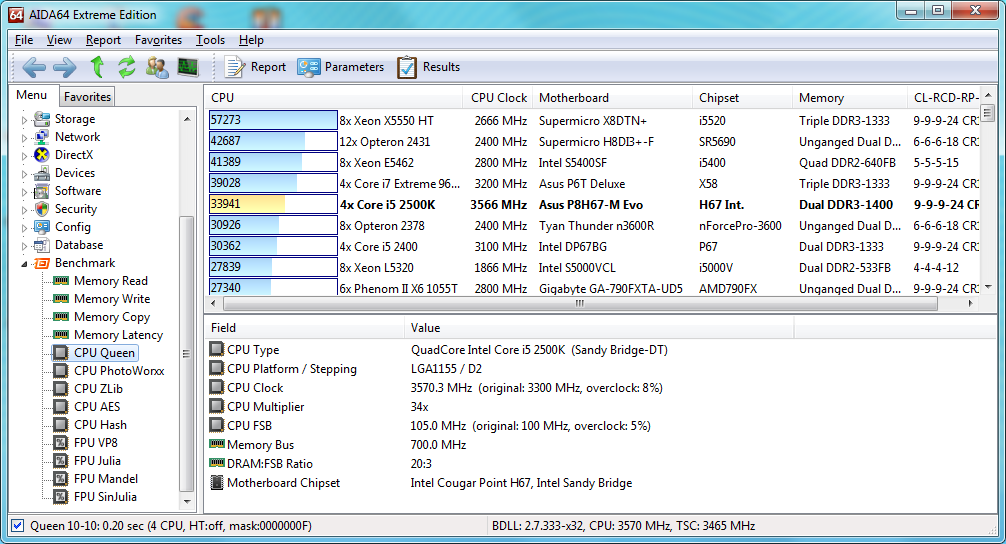Expand the DirectX tree node

pos(24,155)
